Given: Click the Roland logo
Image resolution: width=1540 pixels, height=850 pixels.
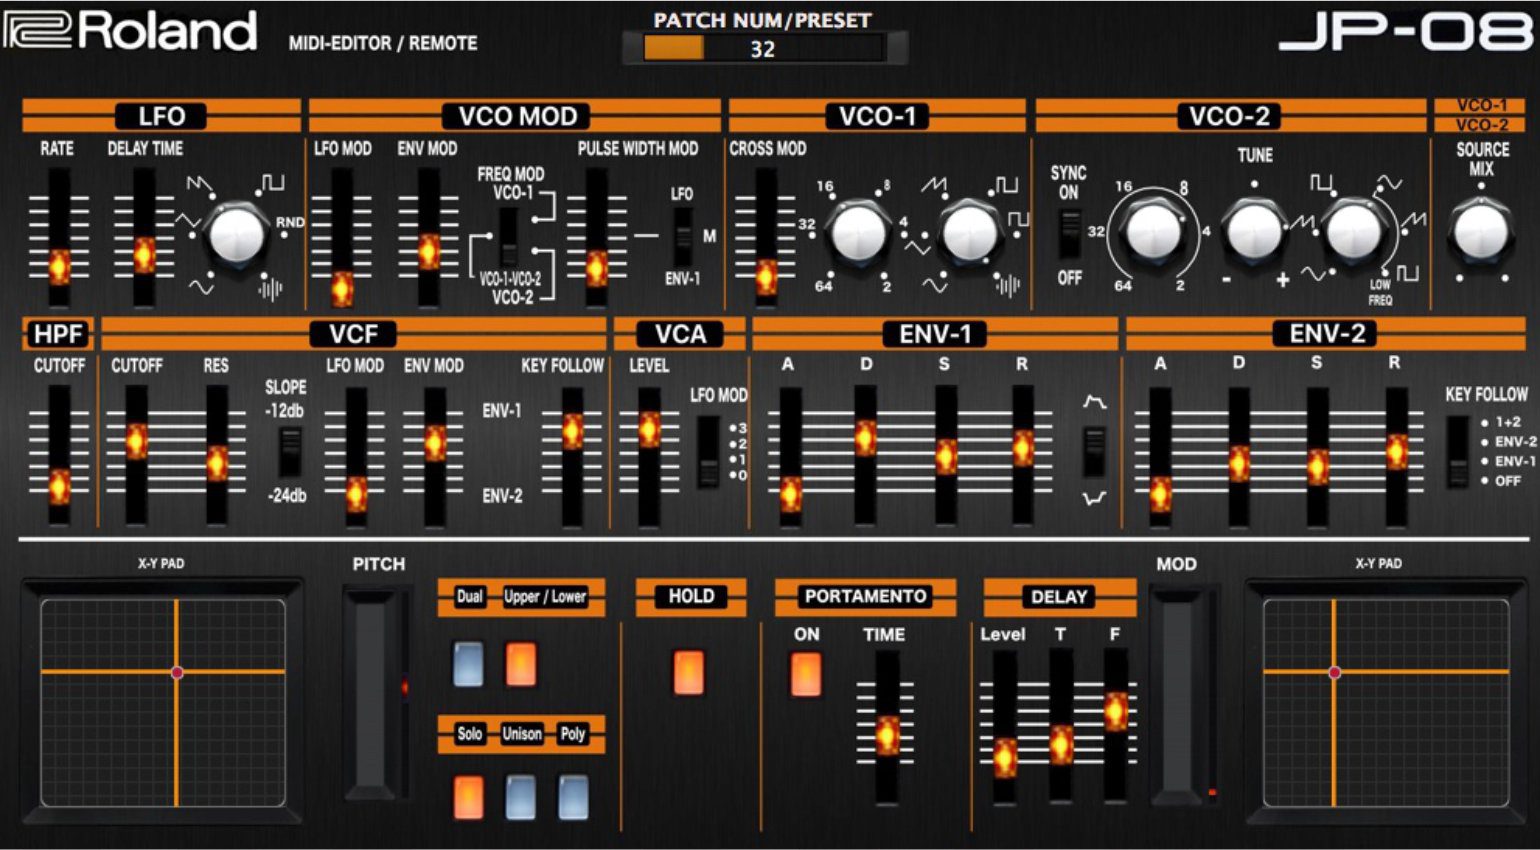Looking at the screenshot, I should point(131,30).
